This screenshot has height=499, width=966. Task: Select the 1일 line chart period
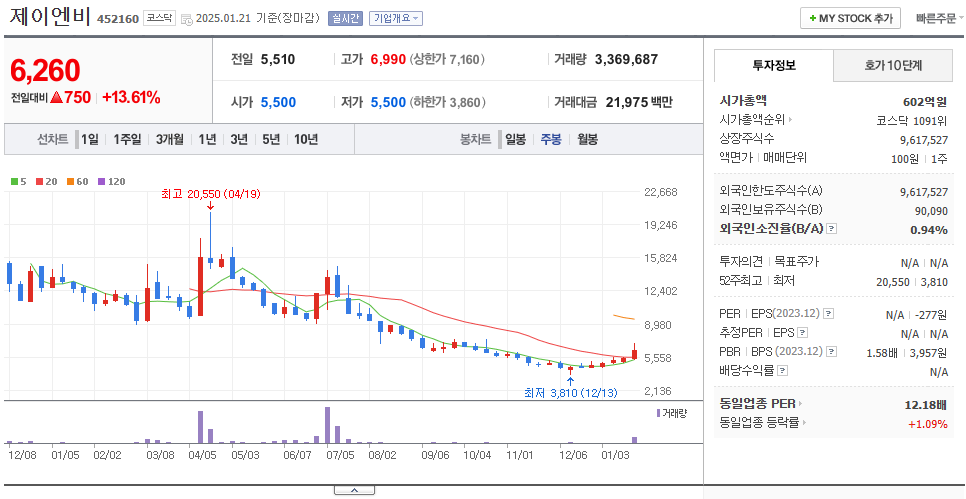(x=89, y=139)
